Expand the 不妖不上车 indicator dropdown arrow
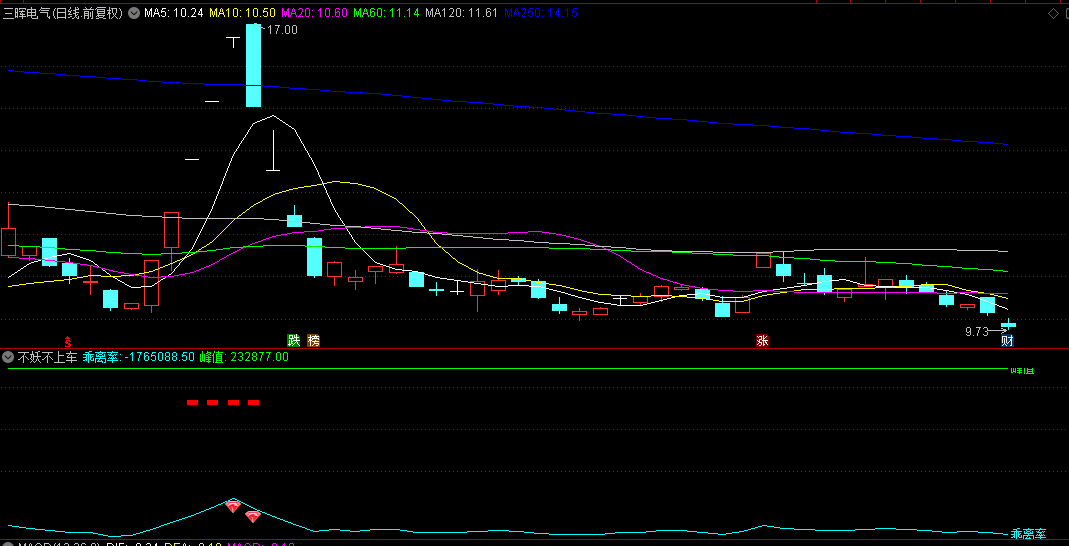Image resolution: width=1069 pixels, height=546 pixels. (8, 357)
